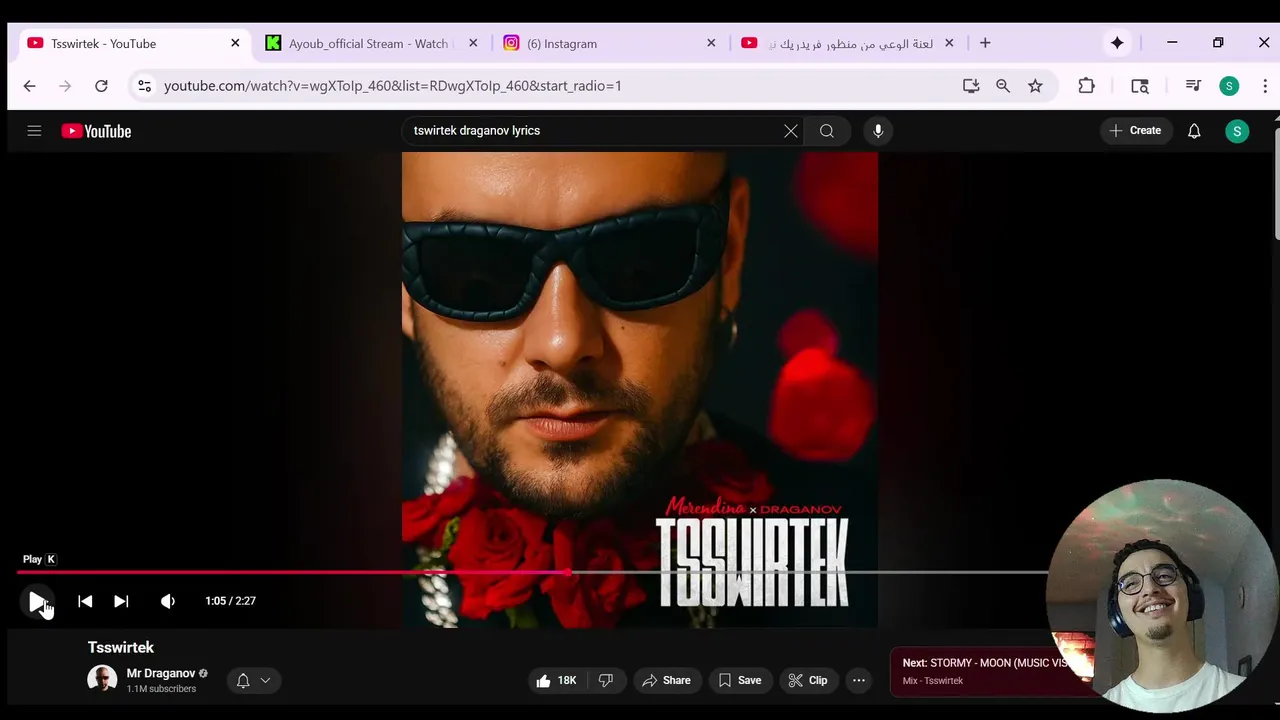Click the 1:05 / 2:27 time display
This screenshot has width=1280, height=720.
[x=230, y=601]
